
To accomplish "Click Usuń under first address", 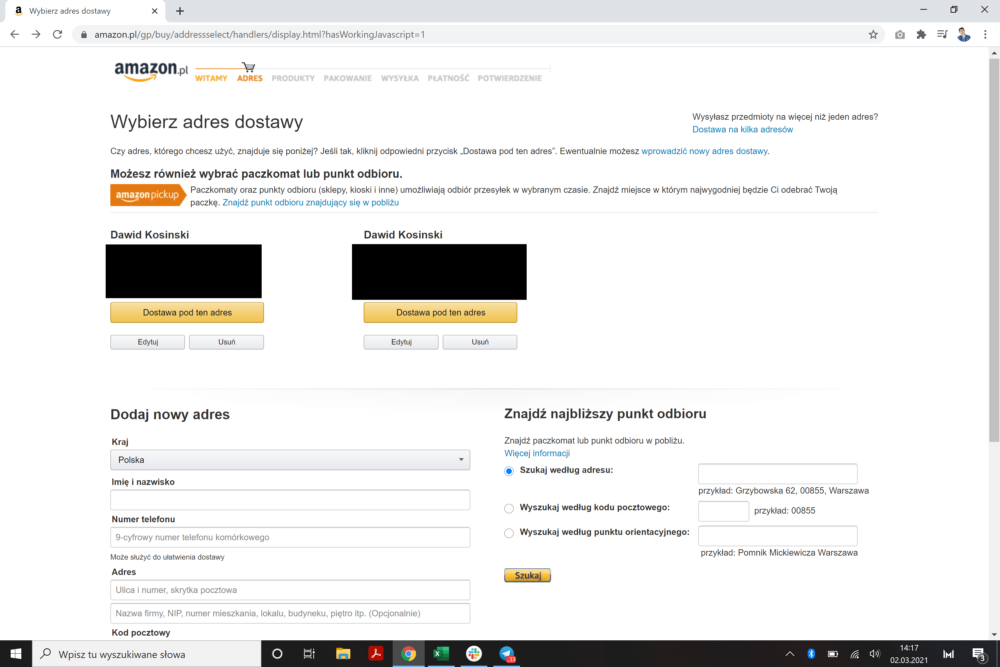I will click(226, 342).
